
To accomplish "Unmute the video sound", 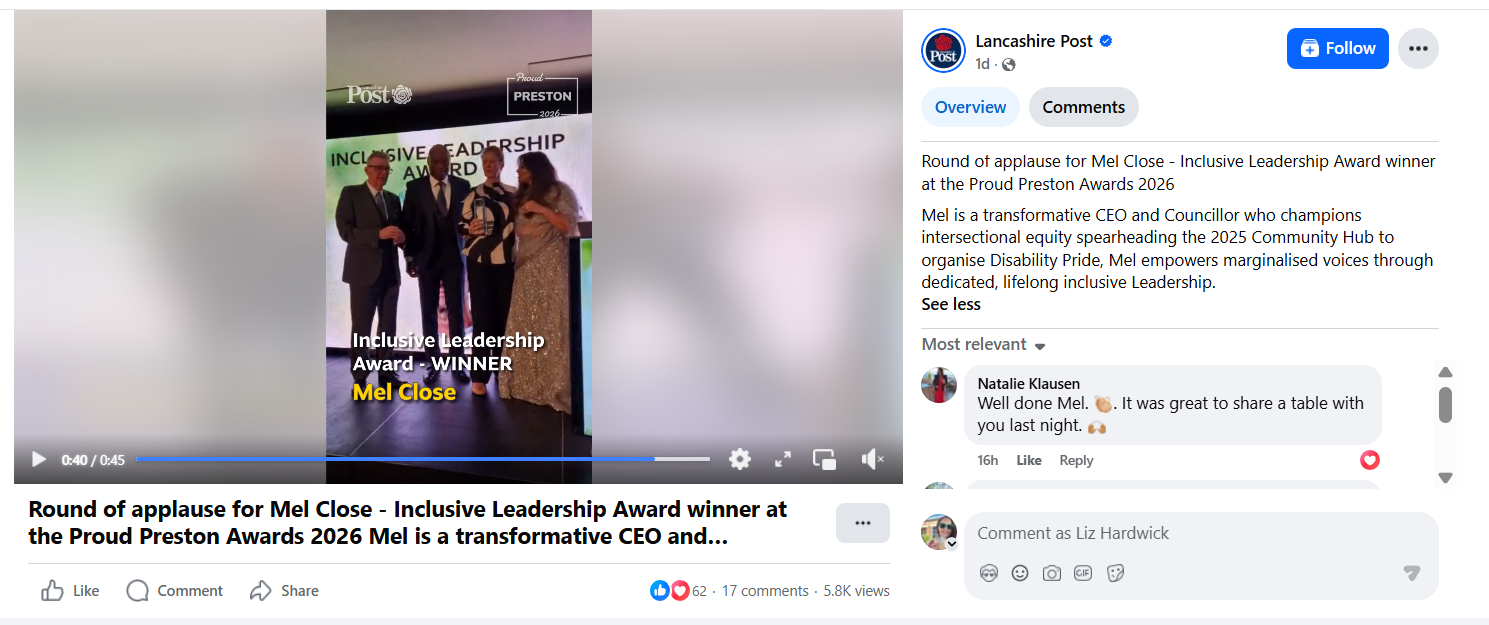I will coord(872,459).
